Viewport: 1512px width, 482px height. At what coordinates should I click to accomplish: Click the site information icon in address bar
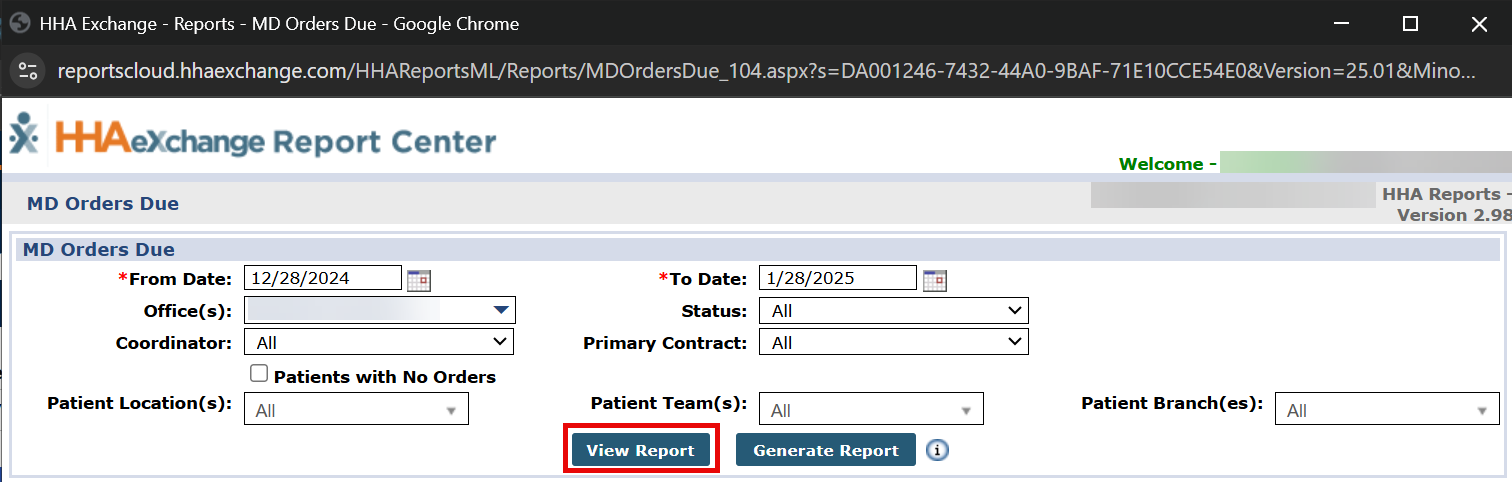point(28,71)
